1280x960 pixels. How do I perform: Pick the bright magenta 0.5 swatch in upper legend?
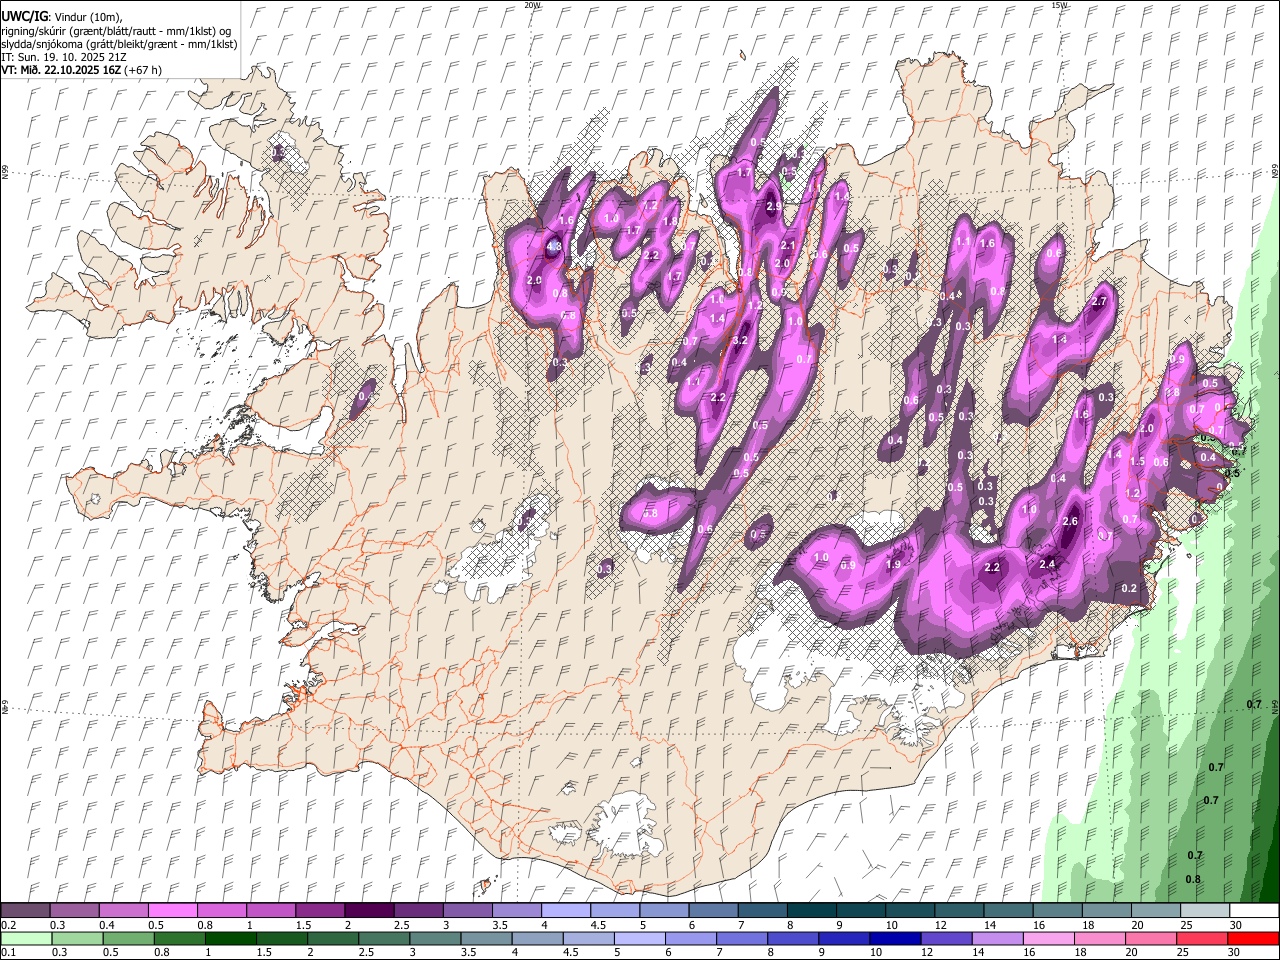tap(173, 911)
